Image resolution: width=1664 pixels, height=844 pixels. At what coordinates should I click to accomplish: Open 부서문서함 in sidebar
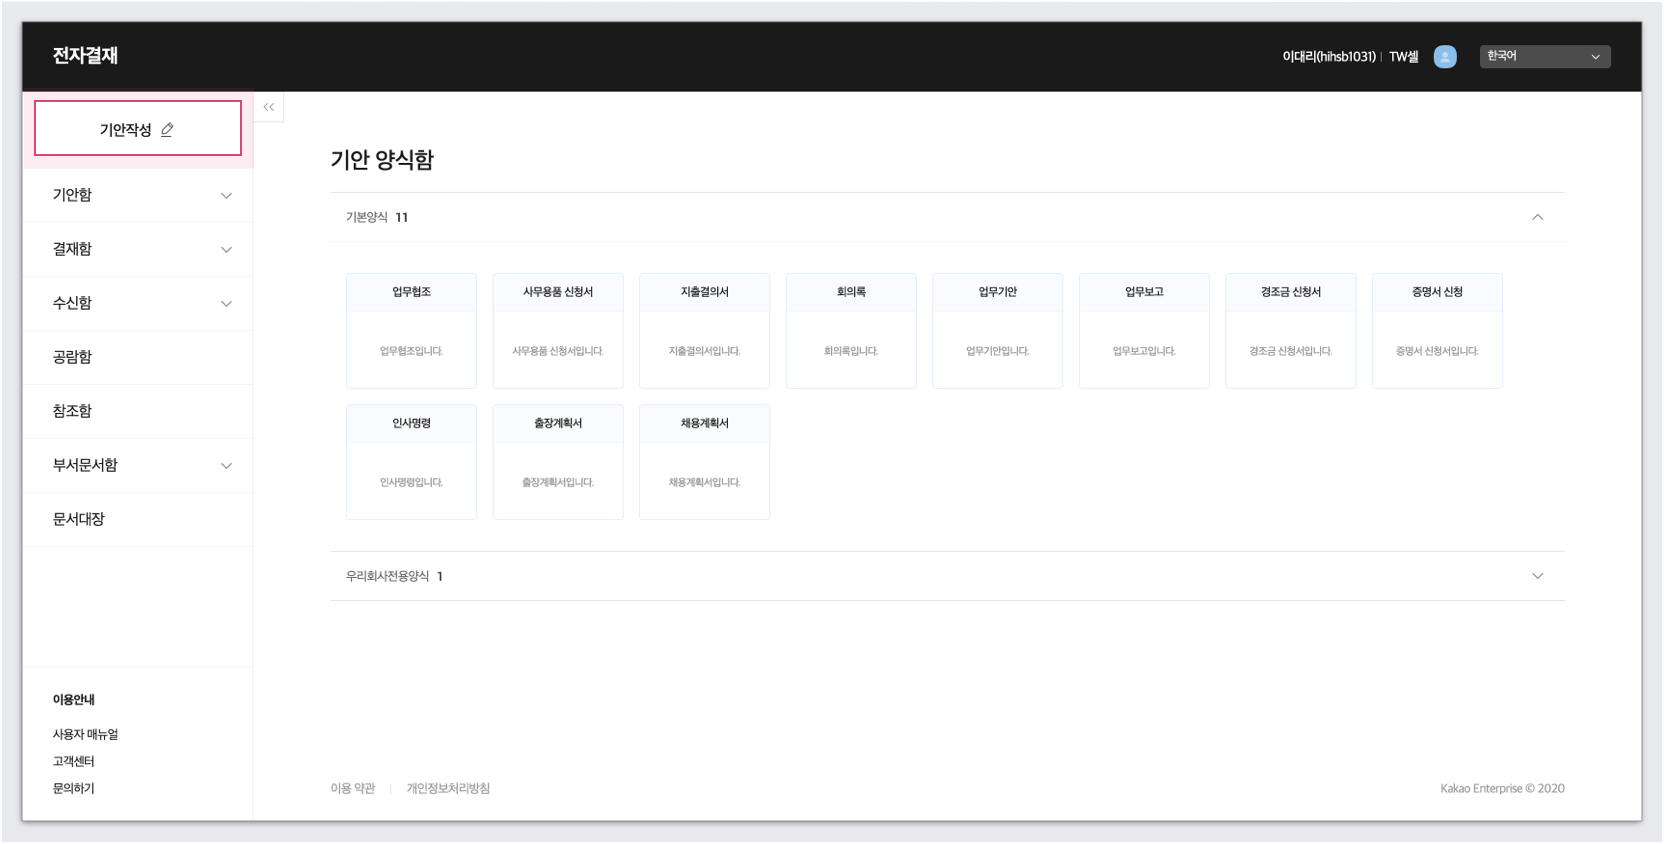[x=138, y=465]
